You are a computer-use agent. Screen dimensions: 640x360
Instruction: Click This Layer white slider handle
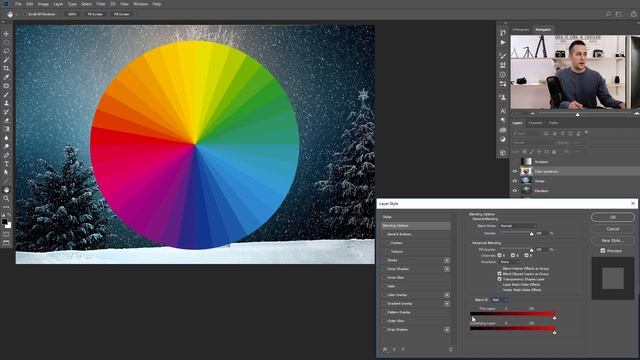[x=554, y=318]
